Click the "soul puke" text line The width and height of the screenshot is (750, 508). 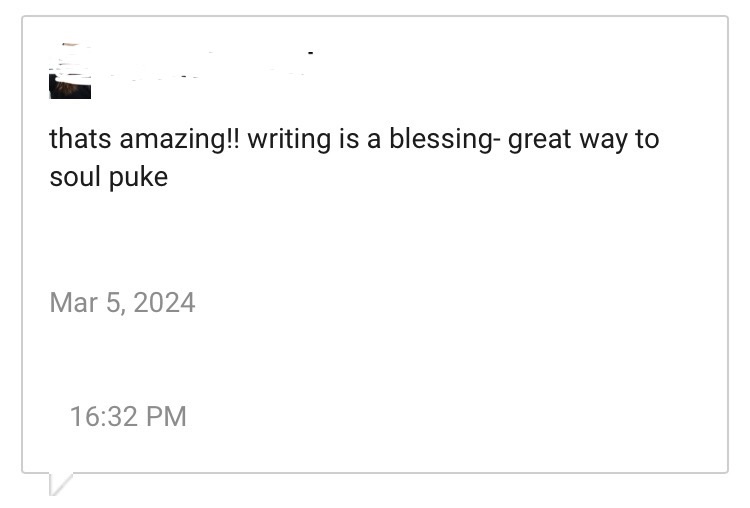coord(108,178)
